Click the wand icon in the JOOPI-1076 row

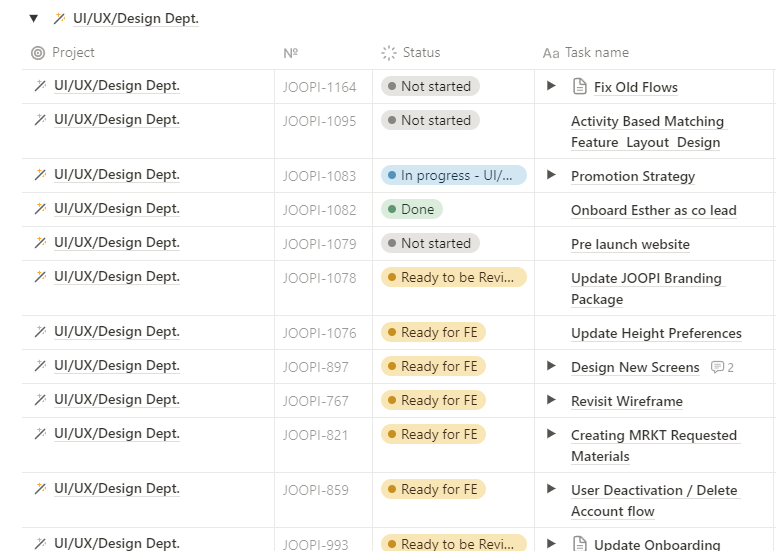tap(41, 332)
